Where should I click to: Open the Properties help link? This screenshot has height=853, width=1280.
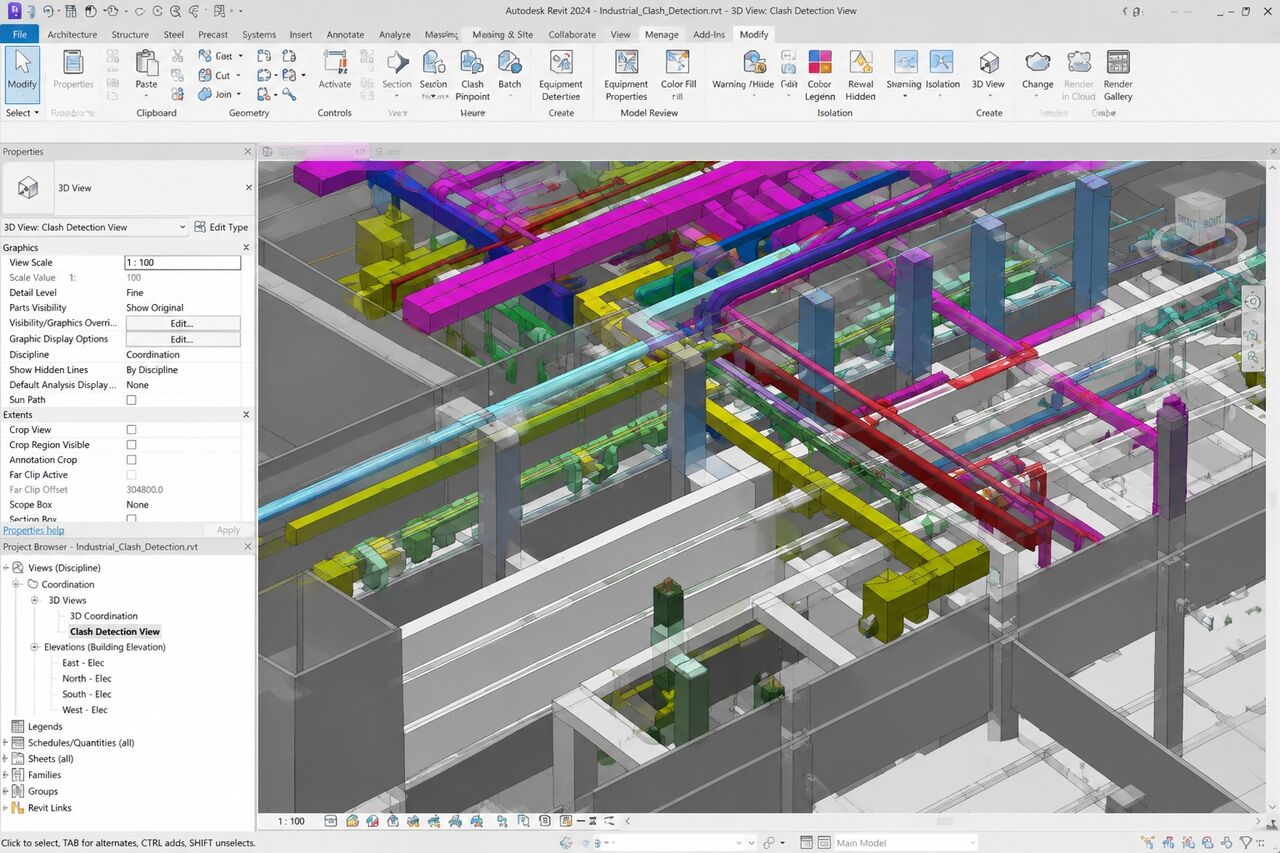(x=33, y=530)
